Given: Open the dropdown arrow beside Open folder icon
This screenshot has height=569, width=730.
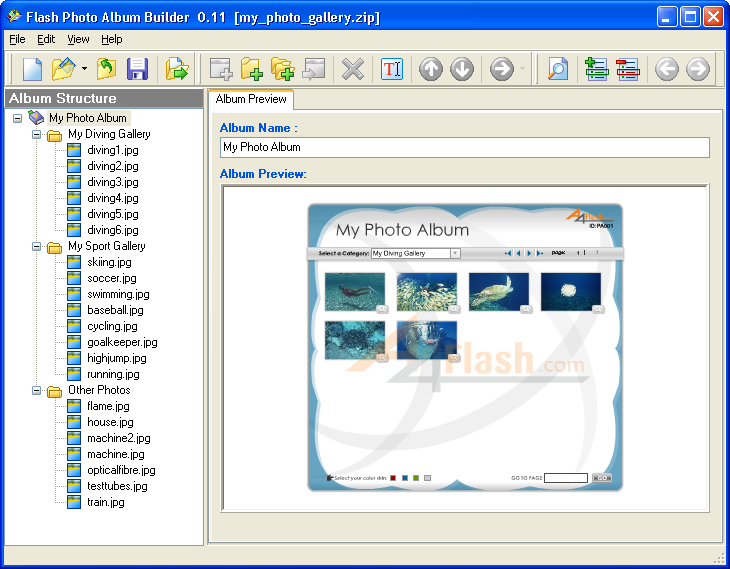Looking at the screenshot, I should [85, 69].
